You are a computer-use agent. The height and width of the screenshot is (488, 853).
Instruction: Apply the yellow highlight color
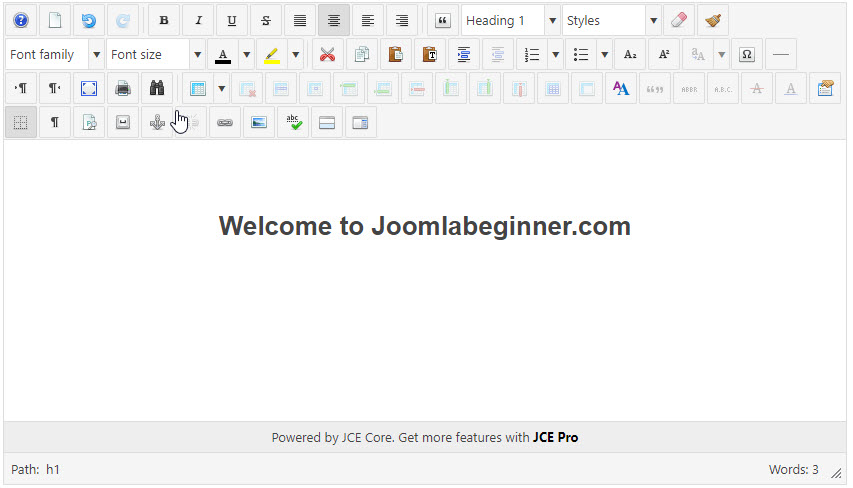coord(271,54)
